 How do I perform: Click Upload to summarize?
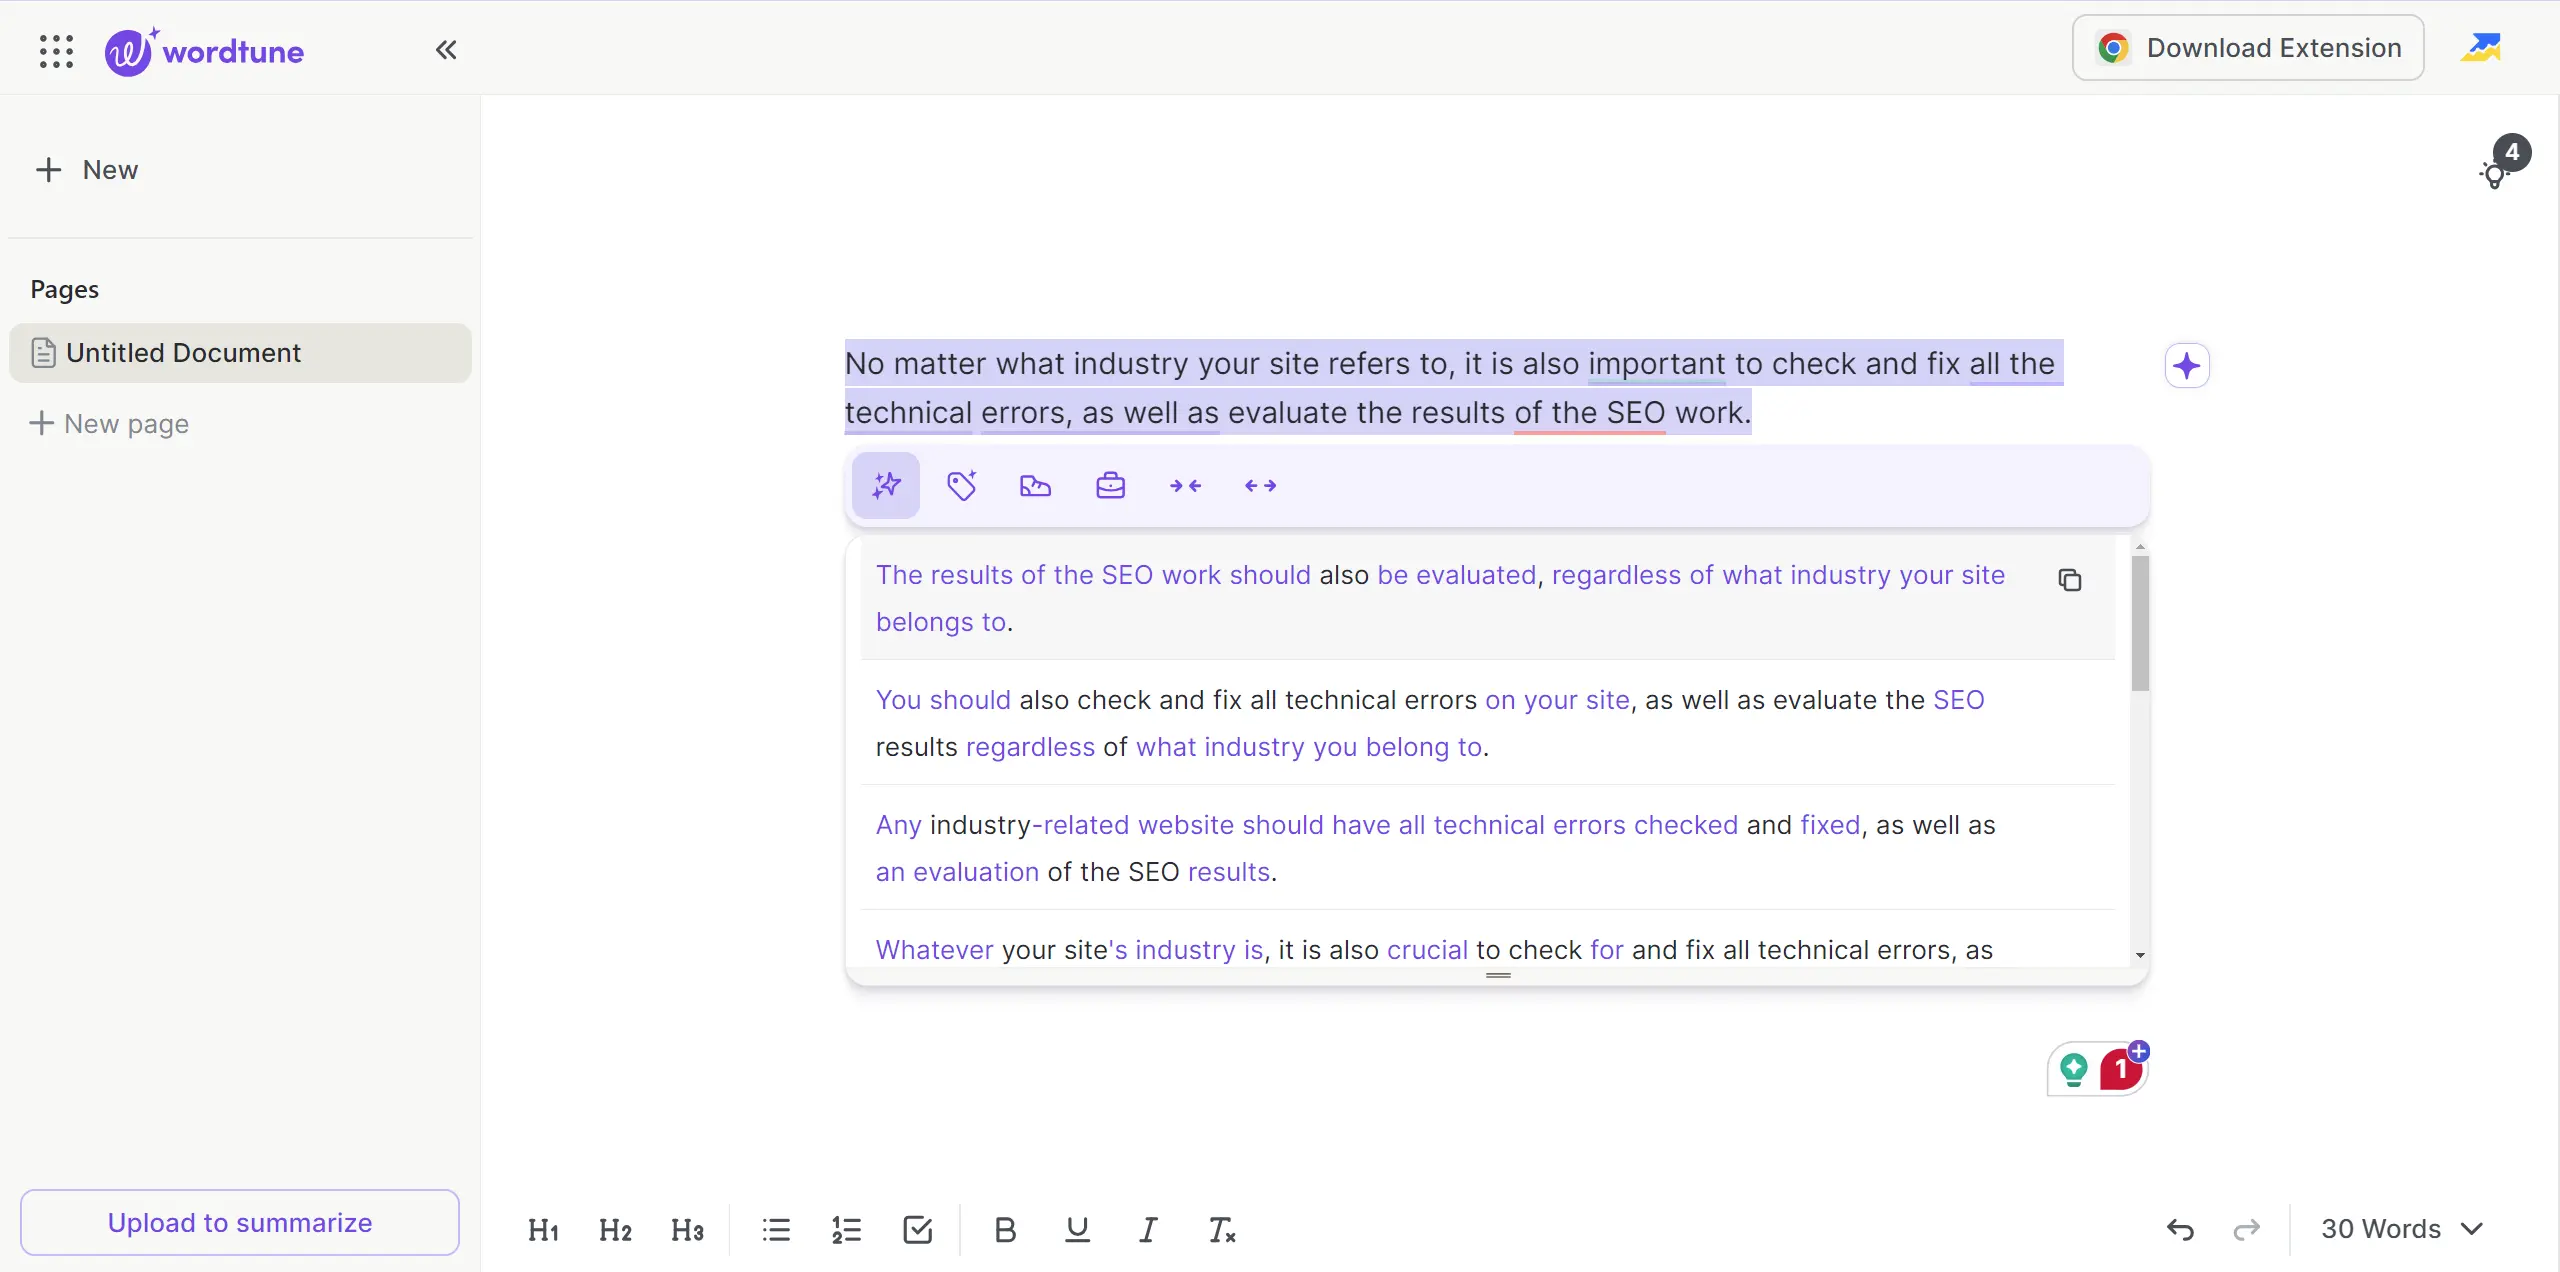click(x=240, y=1223)
